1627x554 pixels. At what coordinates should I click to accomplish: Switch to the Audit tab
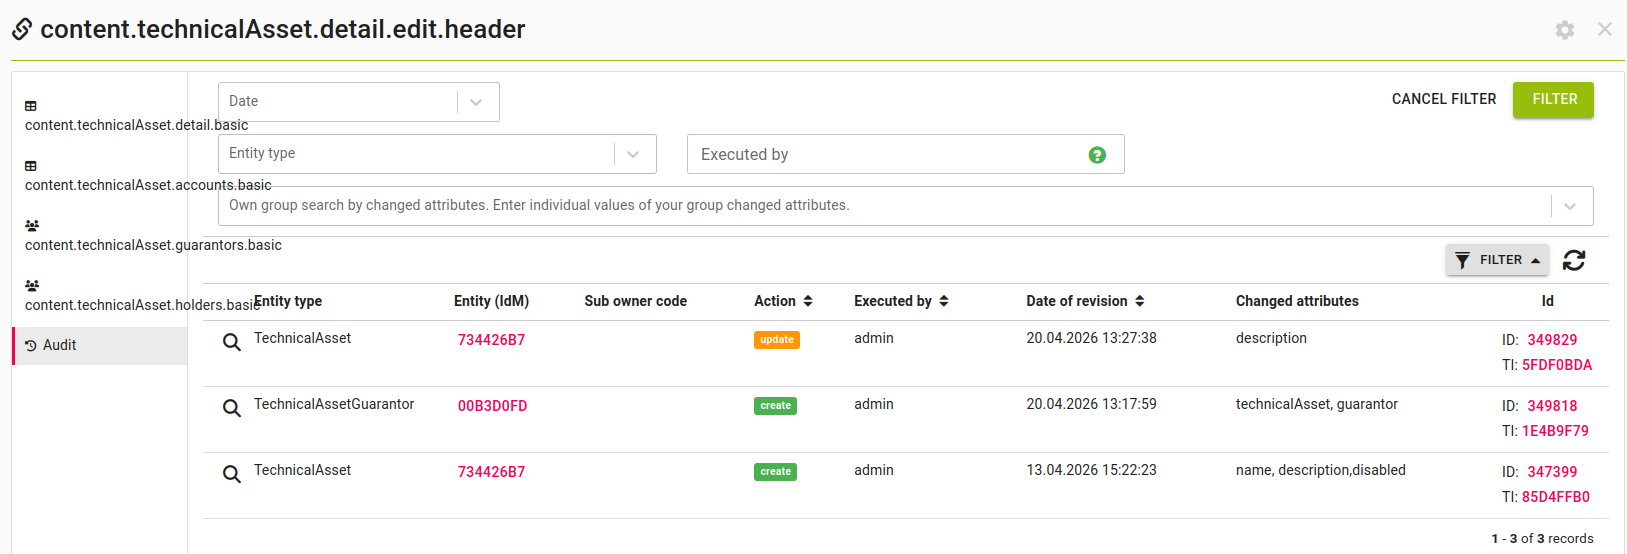[60, 345]
